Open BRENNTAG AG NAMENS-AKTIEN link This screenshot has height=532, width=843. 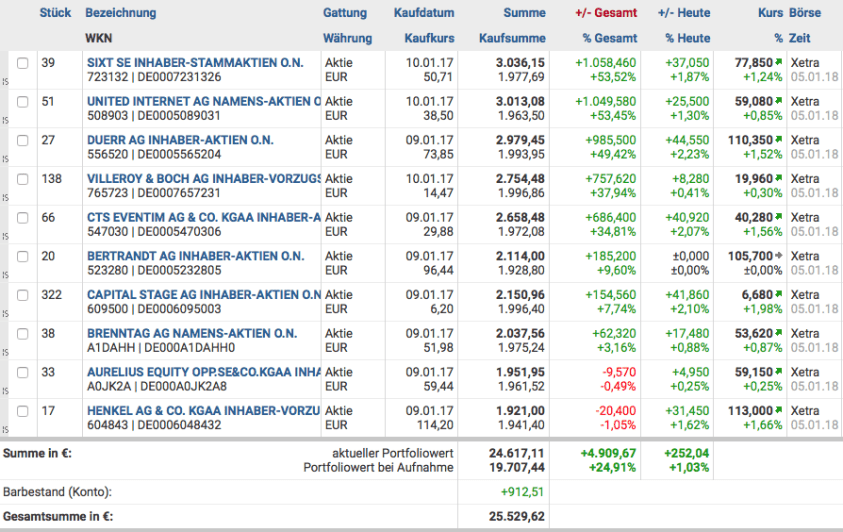[x=192, y=333]
